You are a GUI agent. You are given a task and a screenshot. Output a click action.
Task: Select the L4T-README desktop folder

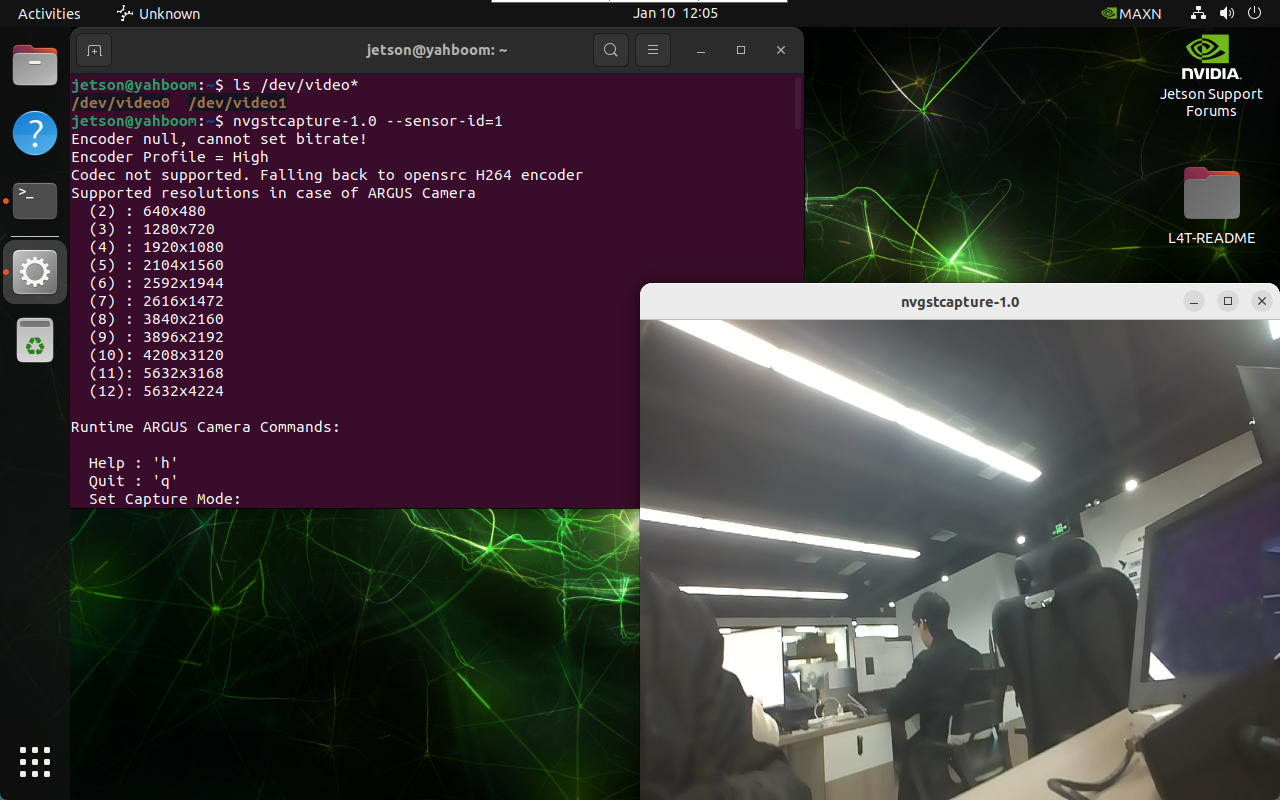pyautogui.click(x=1211, y=205)
